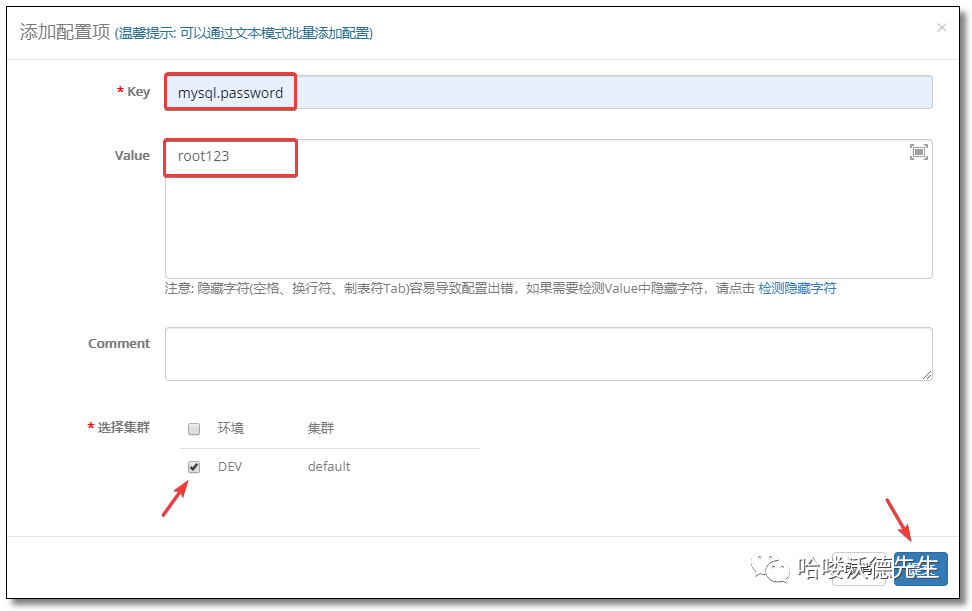Close the 添加配置项 dialog with X
This screenshot has width=972, height=611.
pos(942,27)
